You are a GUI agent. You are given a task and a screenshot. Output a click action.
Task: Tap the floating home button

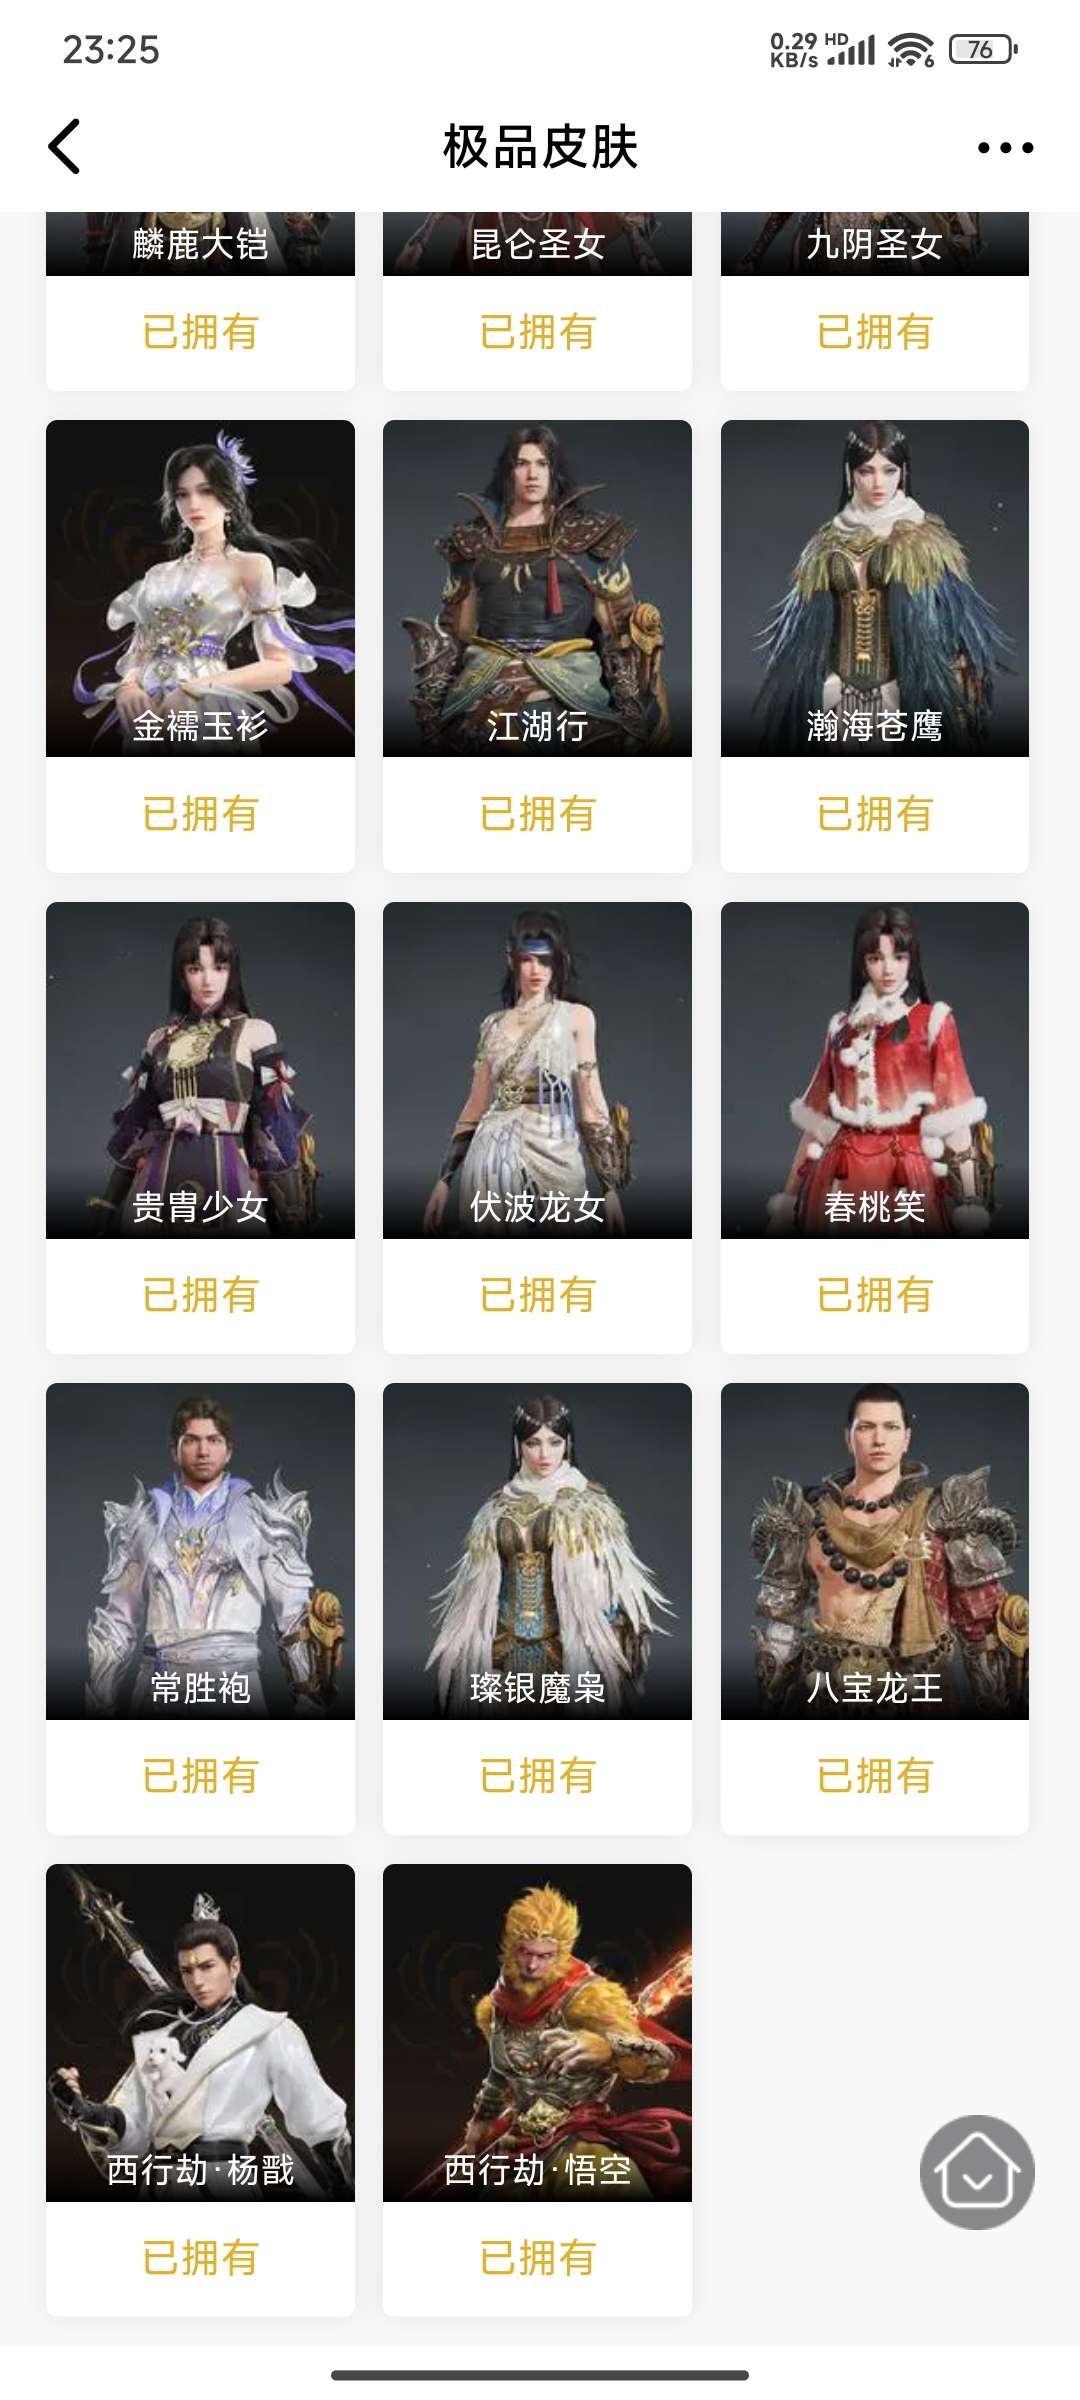click(977, 2172)
